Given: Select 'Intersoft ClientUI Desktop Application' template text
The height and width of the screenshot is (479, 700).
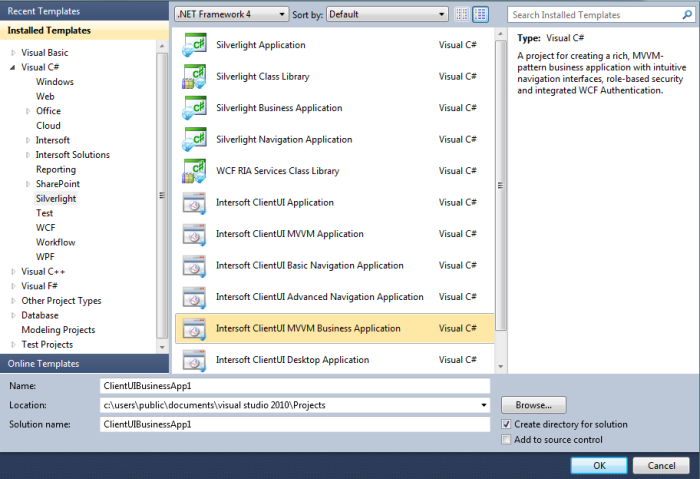Looking at the screenshot, I should point(292,360).
